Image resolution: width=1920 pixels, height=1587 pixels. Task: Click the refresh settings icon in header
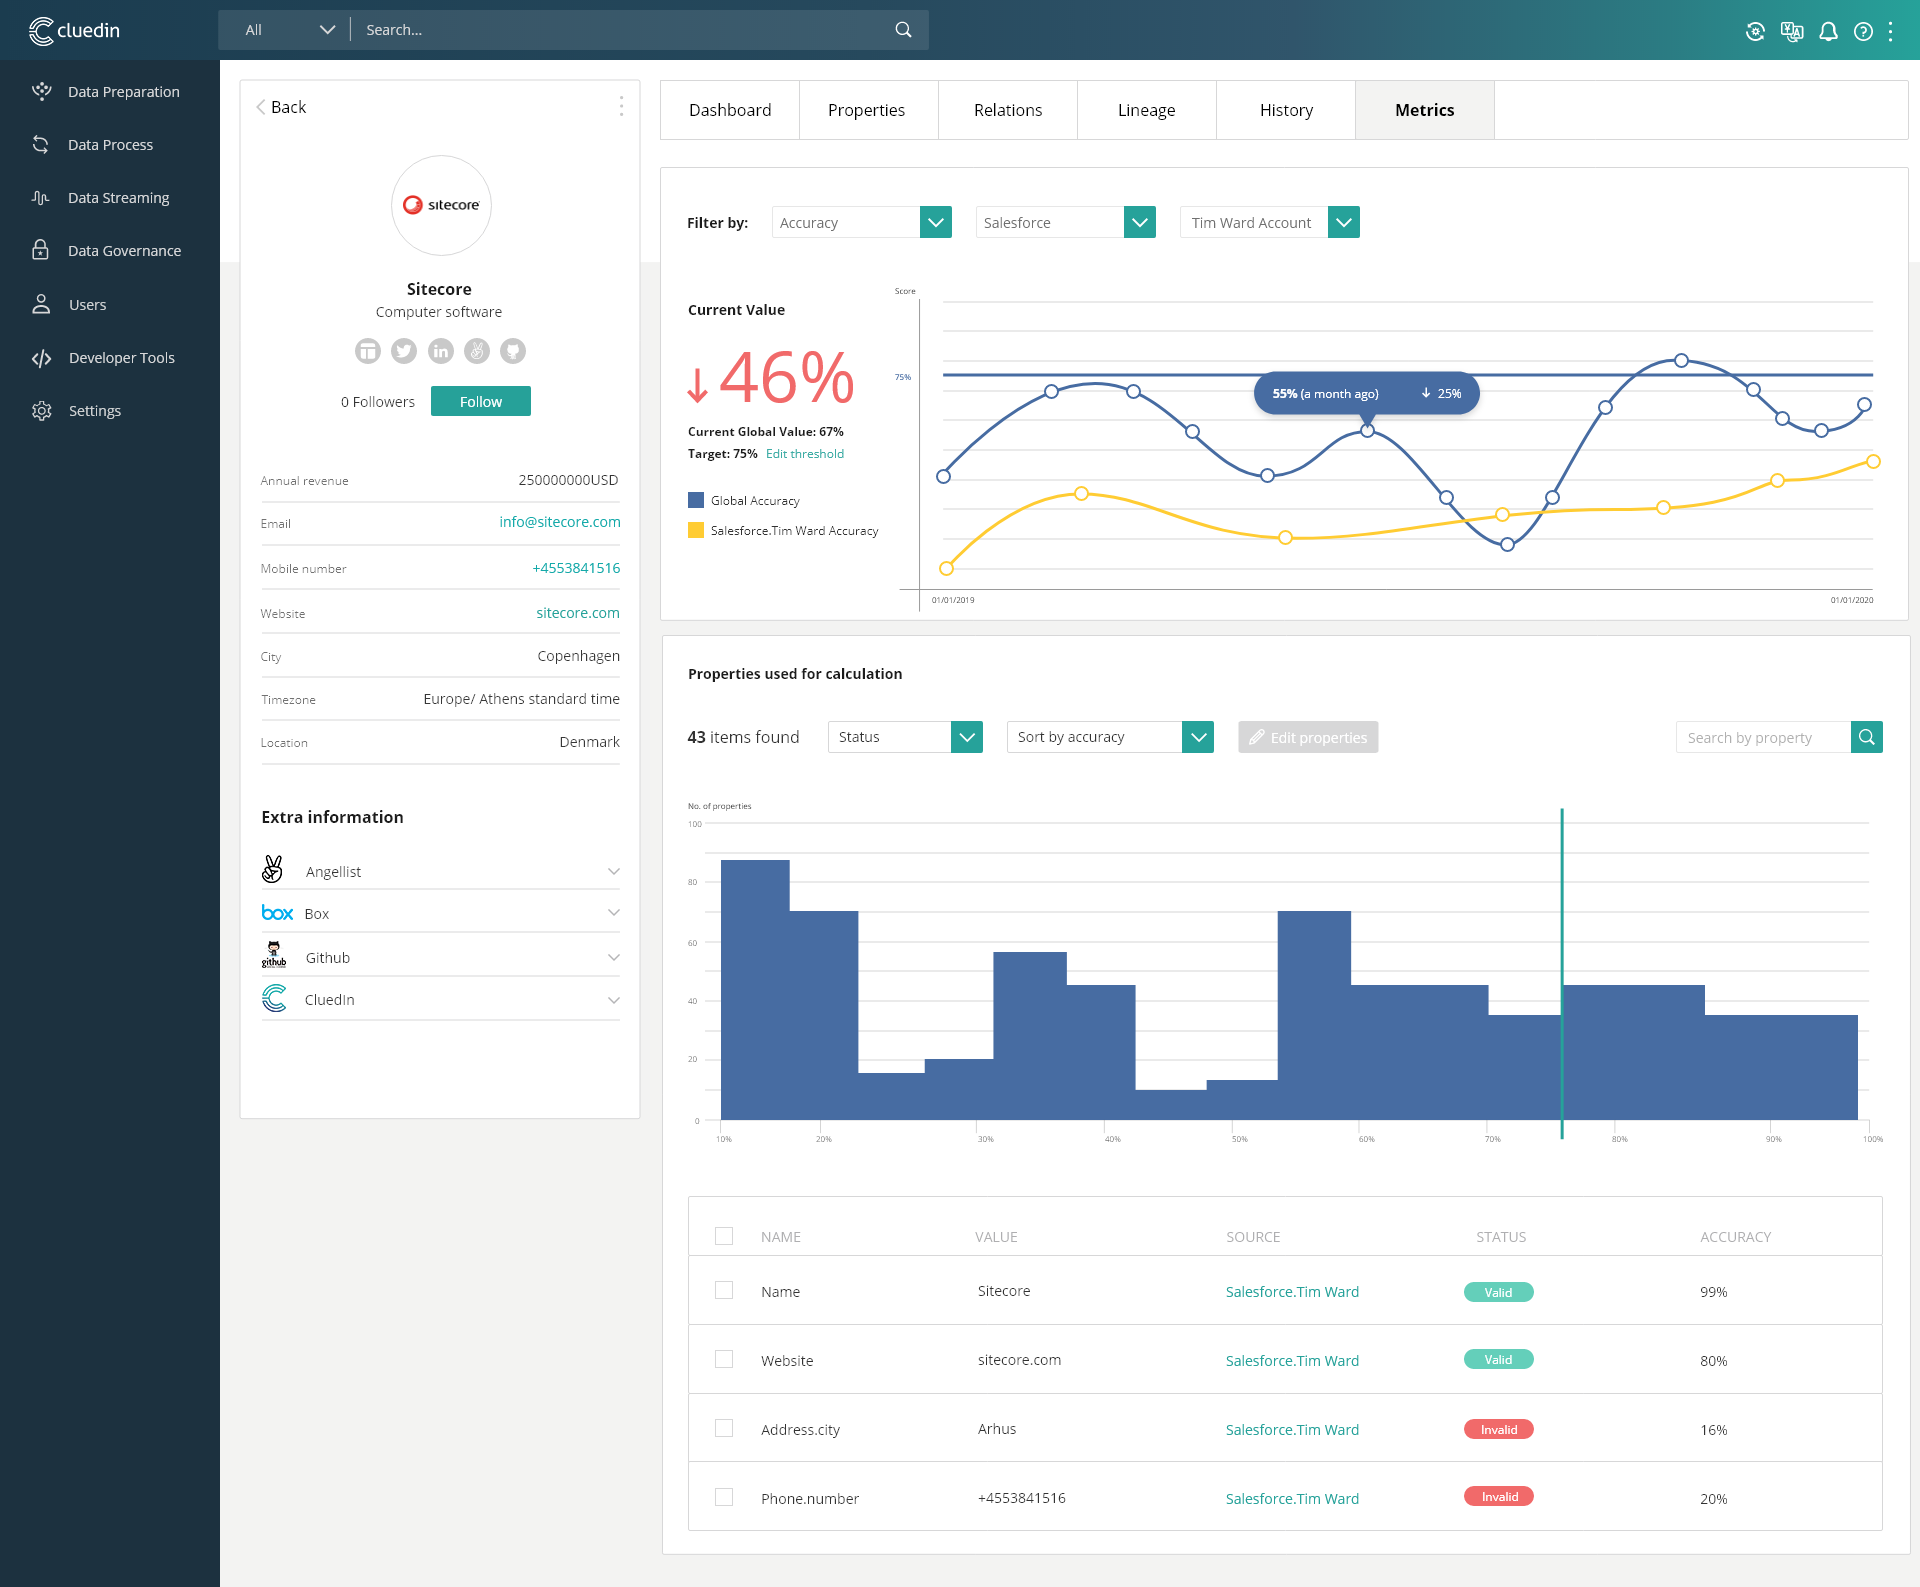click(1755, 31)
